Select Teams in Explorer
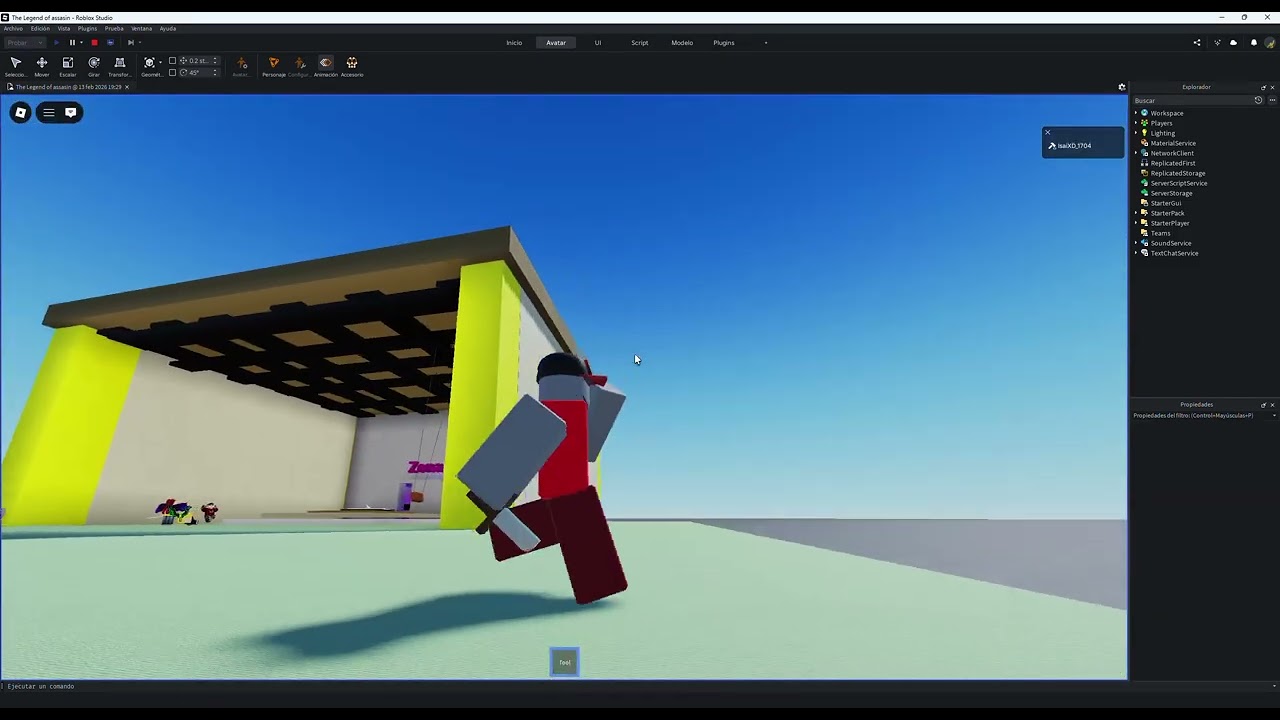The width and height of the screenshot is (1280, 720). tap(1160, 233)
